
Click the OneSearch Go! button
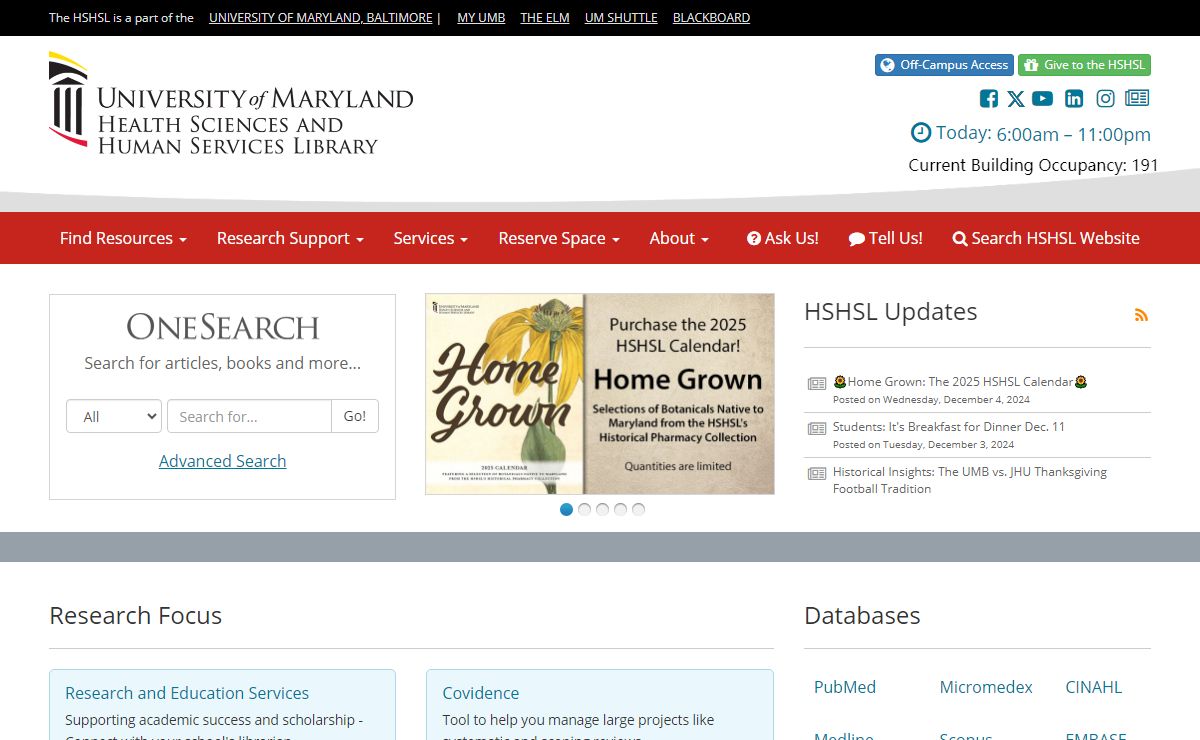click(355, 416)
